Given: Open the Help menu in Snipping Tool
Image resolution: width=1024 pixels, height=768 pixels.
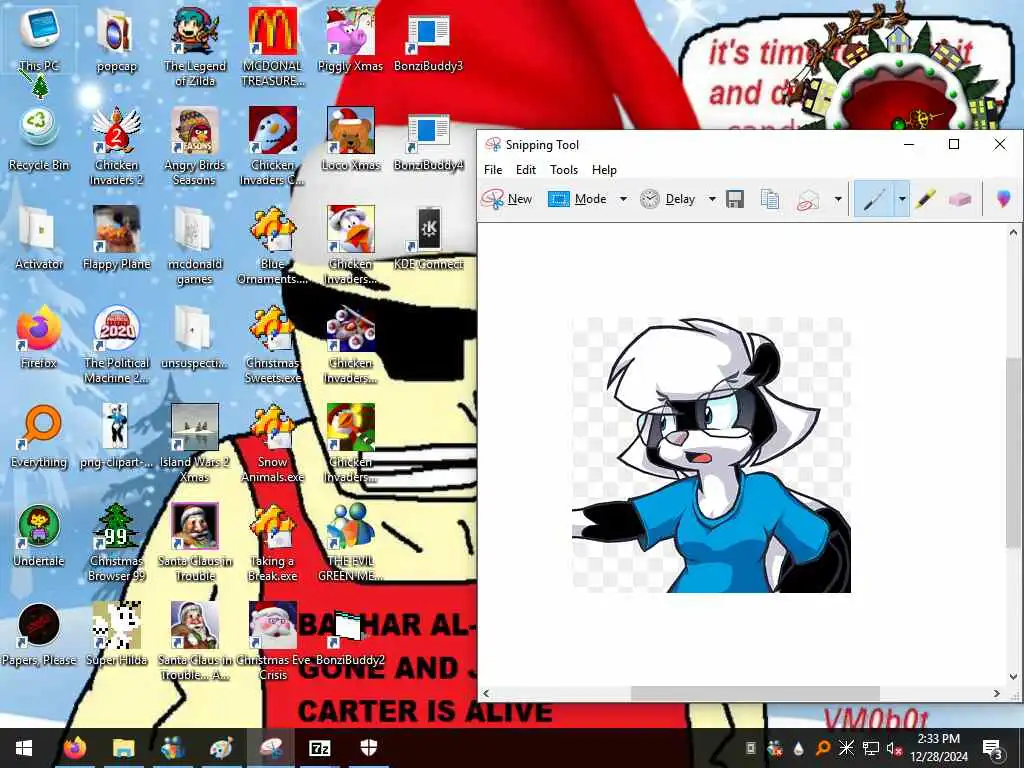Looking at the screenshot, I should tap(604, 170).
